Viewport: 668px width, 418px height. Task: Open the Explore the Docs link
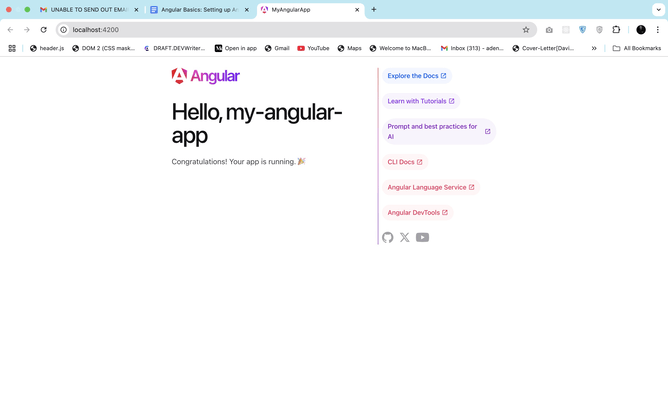click(417, 76)
